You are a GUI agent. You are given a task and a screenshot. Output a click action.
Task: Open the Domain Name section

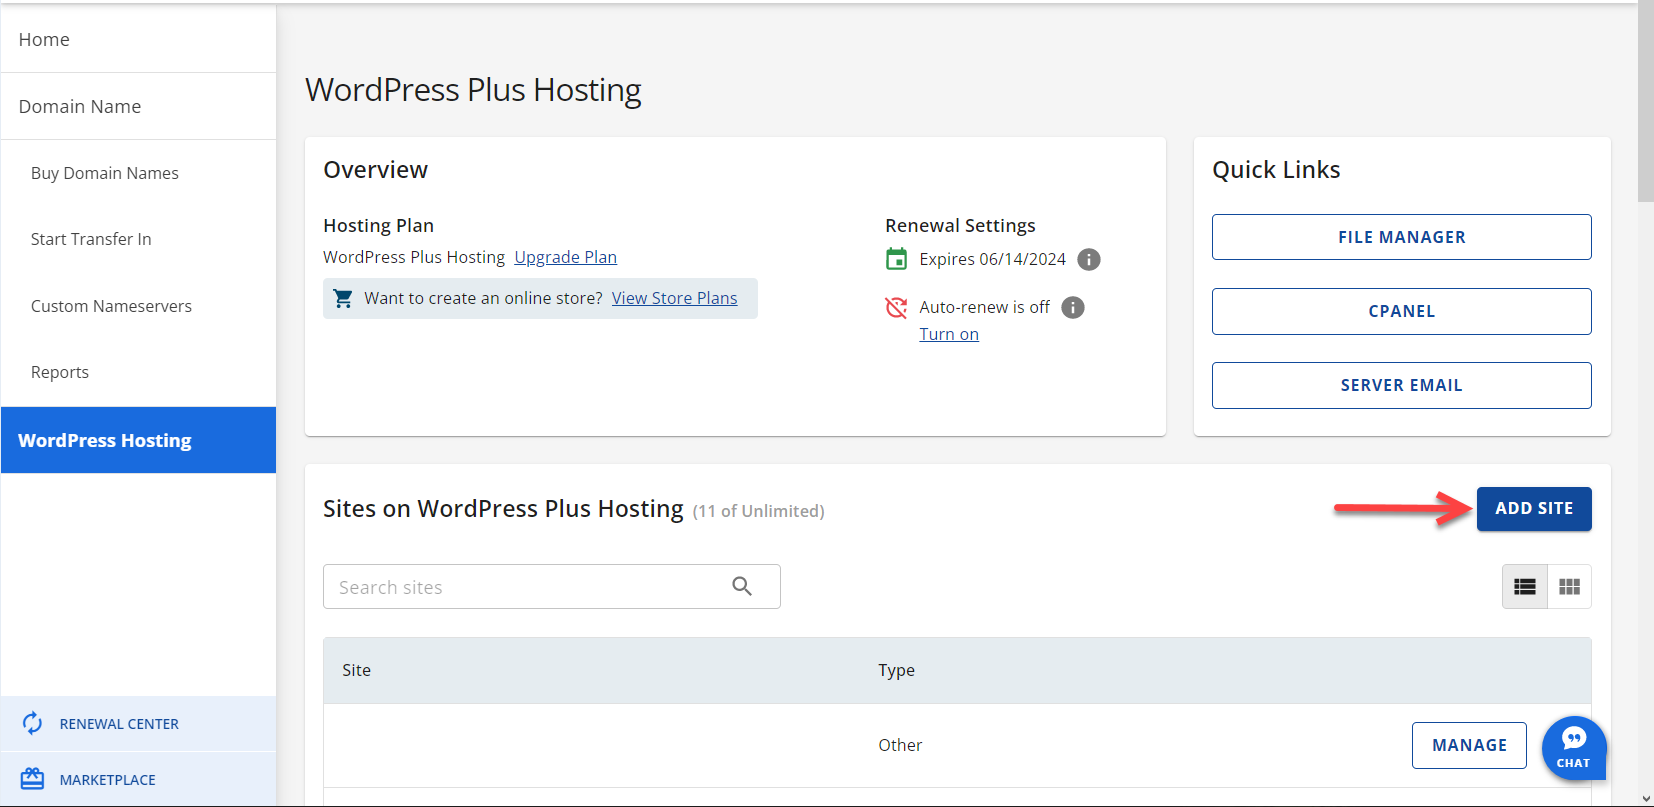pyautogui.click(x=138, y=106)
